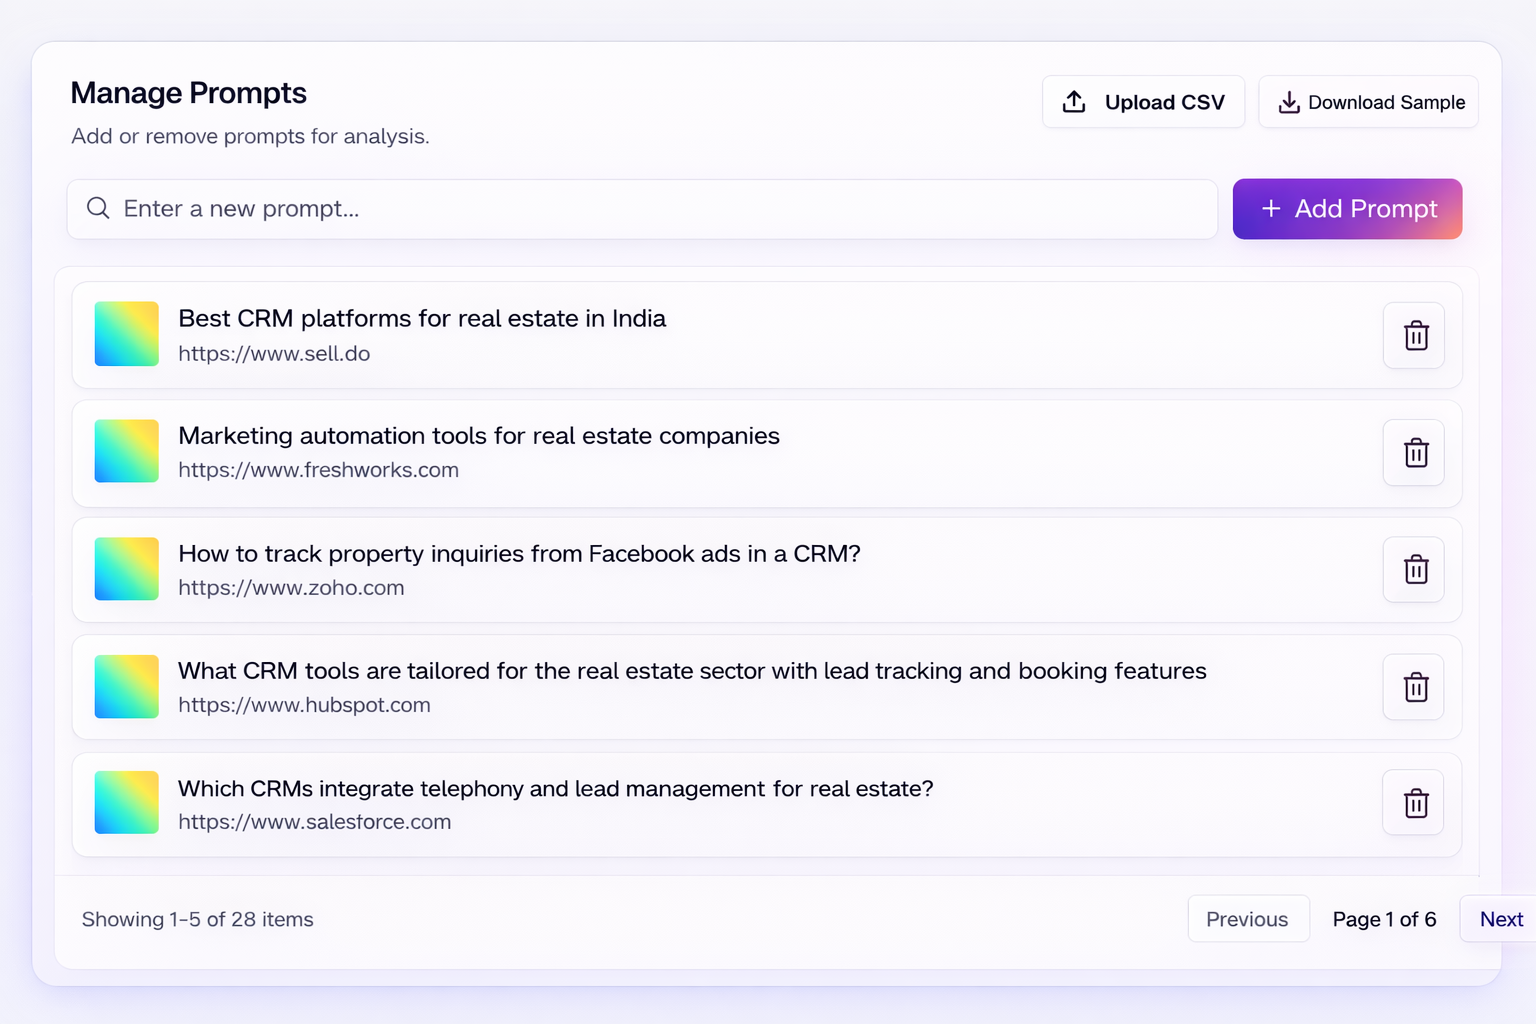Open the https://www.salesforce.com link

pos(314,822)
